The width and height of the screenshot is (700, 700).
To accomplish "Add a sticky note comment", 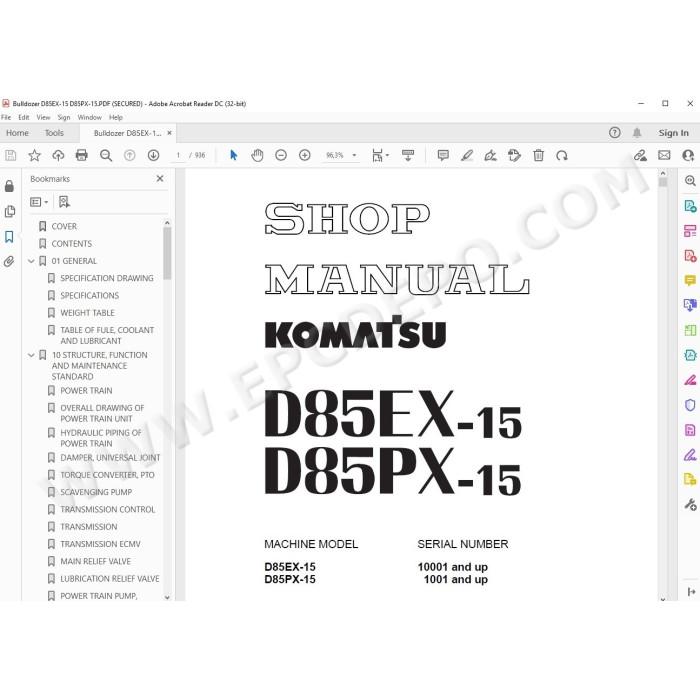I will [x=443, y=155].
